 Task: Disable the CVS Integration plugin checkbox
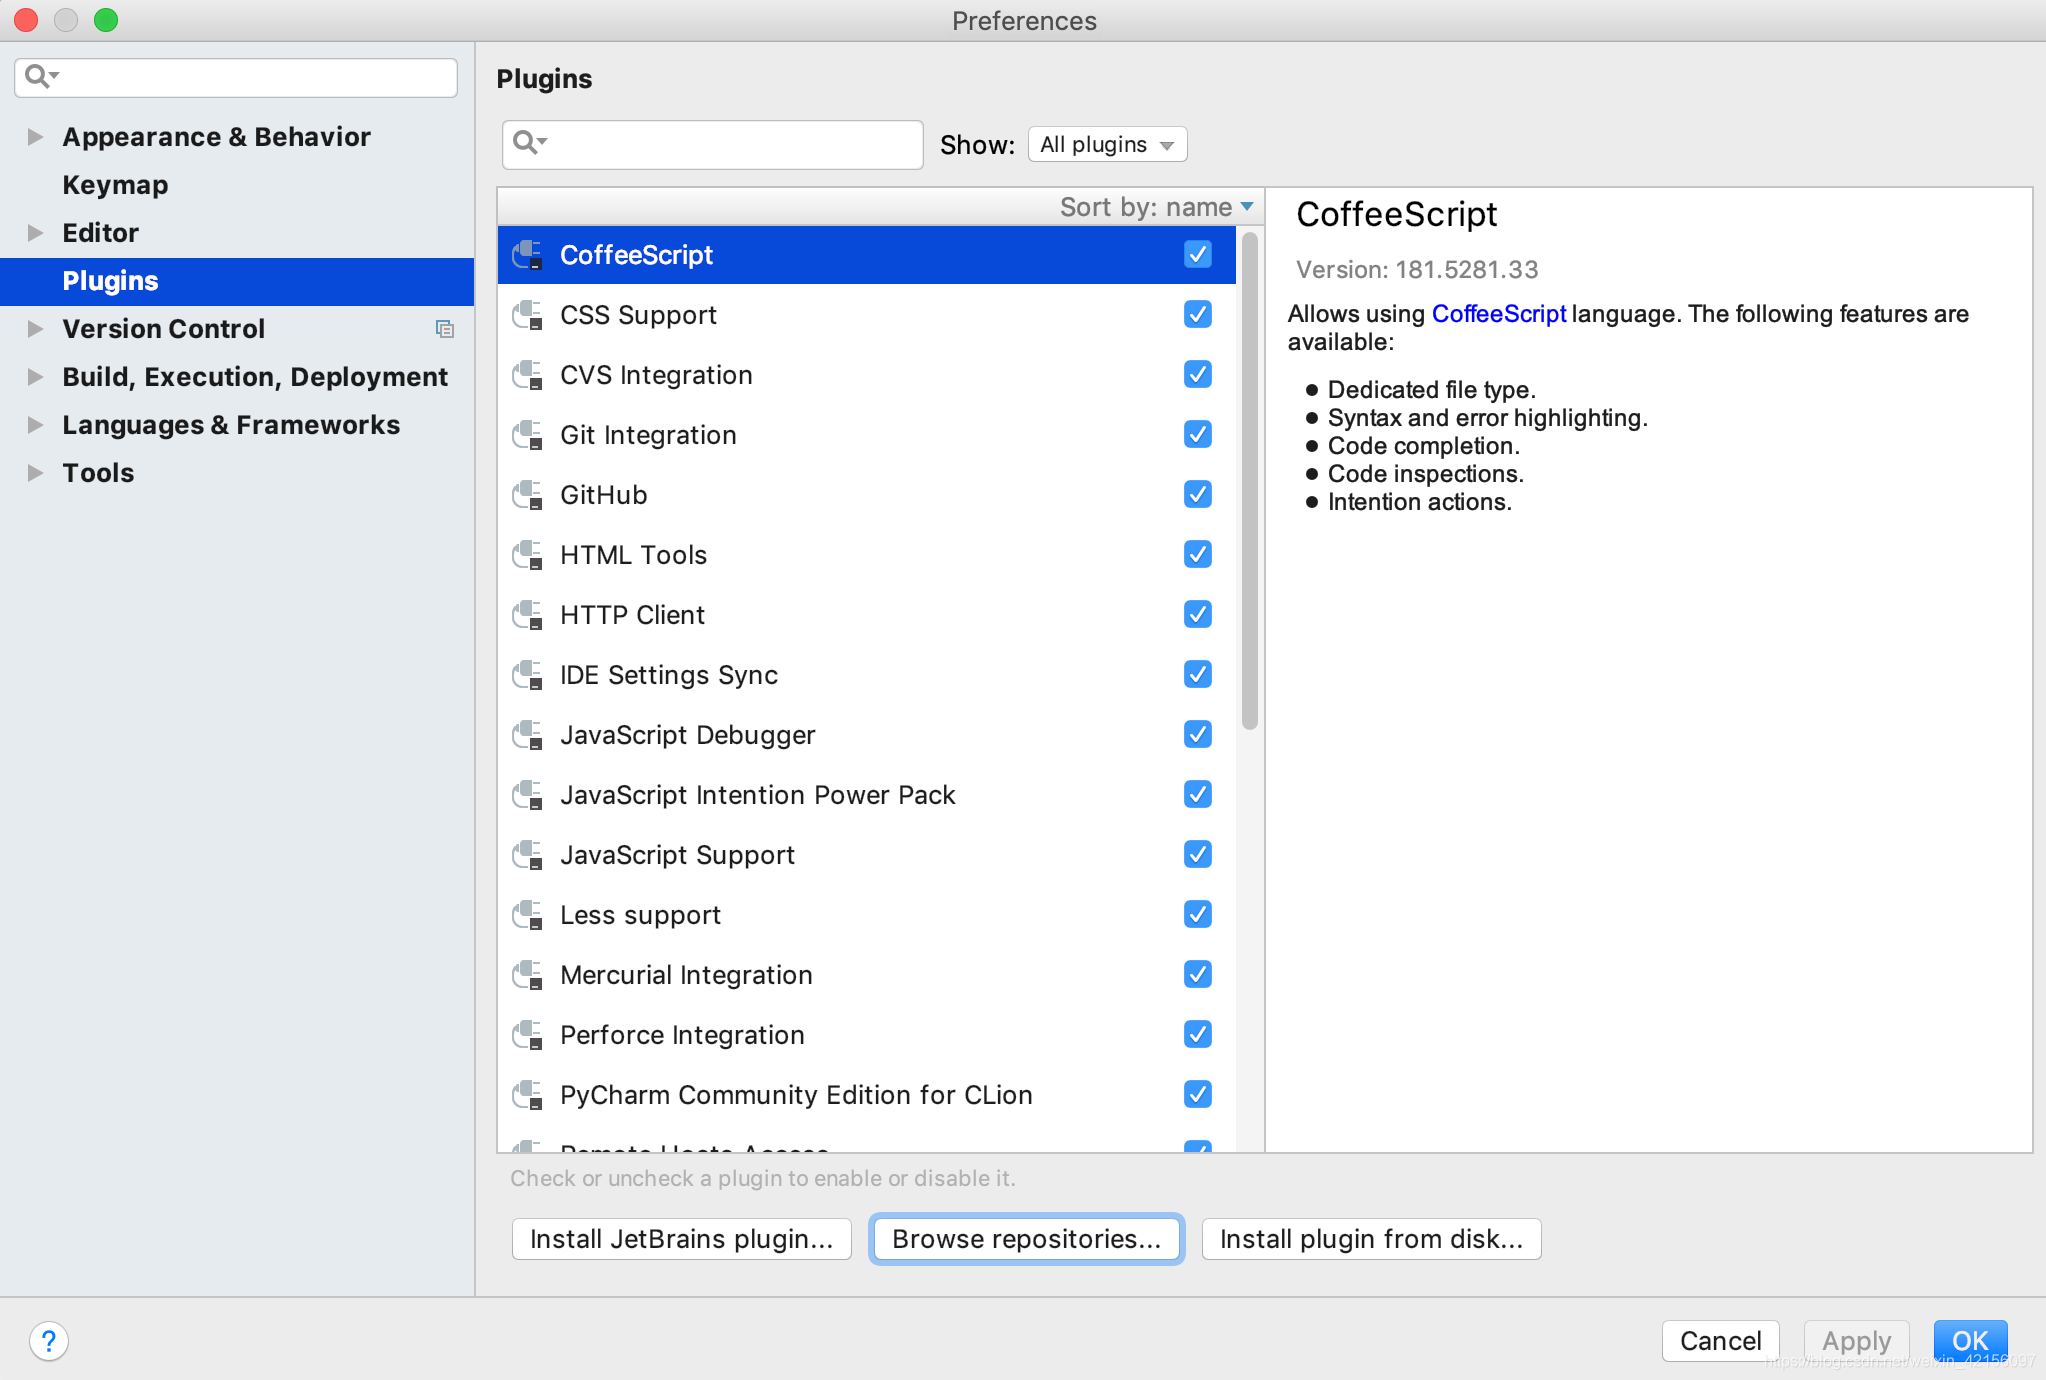click(1197, 374)
